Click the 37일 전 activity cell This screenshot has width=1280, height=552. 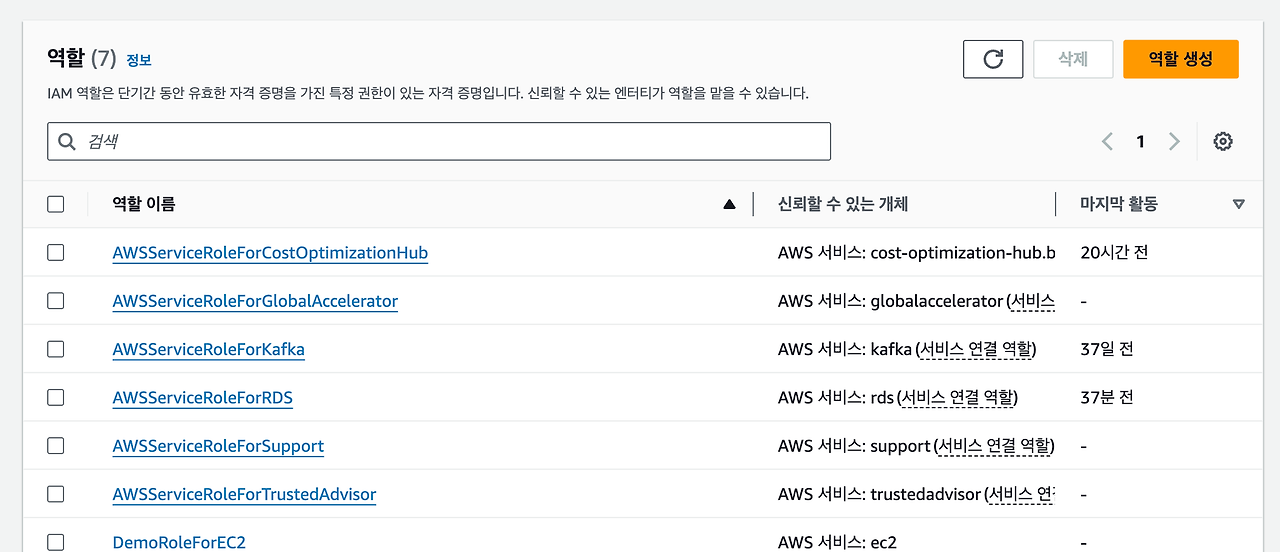1107,349
